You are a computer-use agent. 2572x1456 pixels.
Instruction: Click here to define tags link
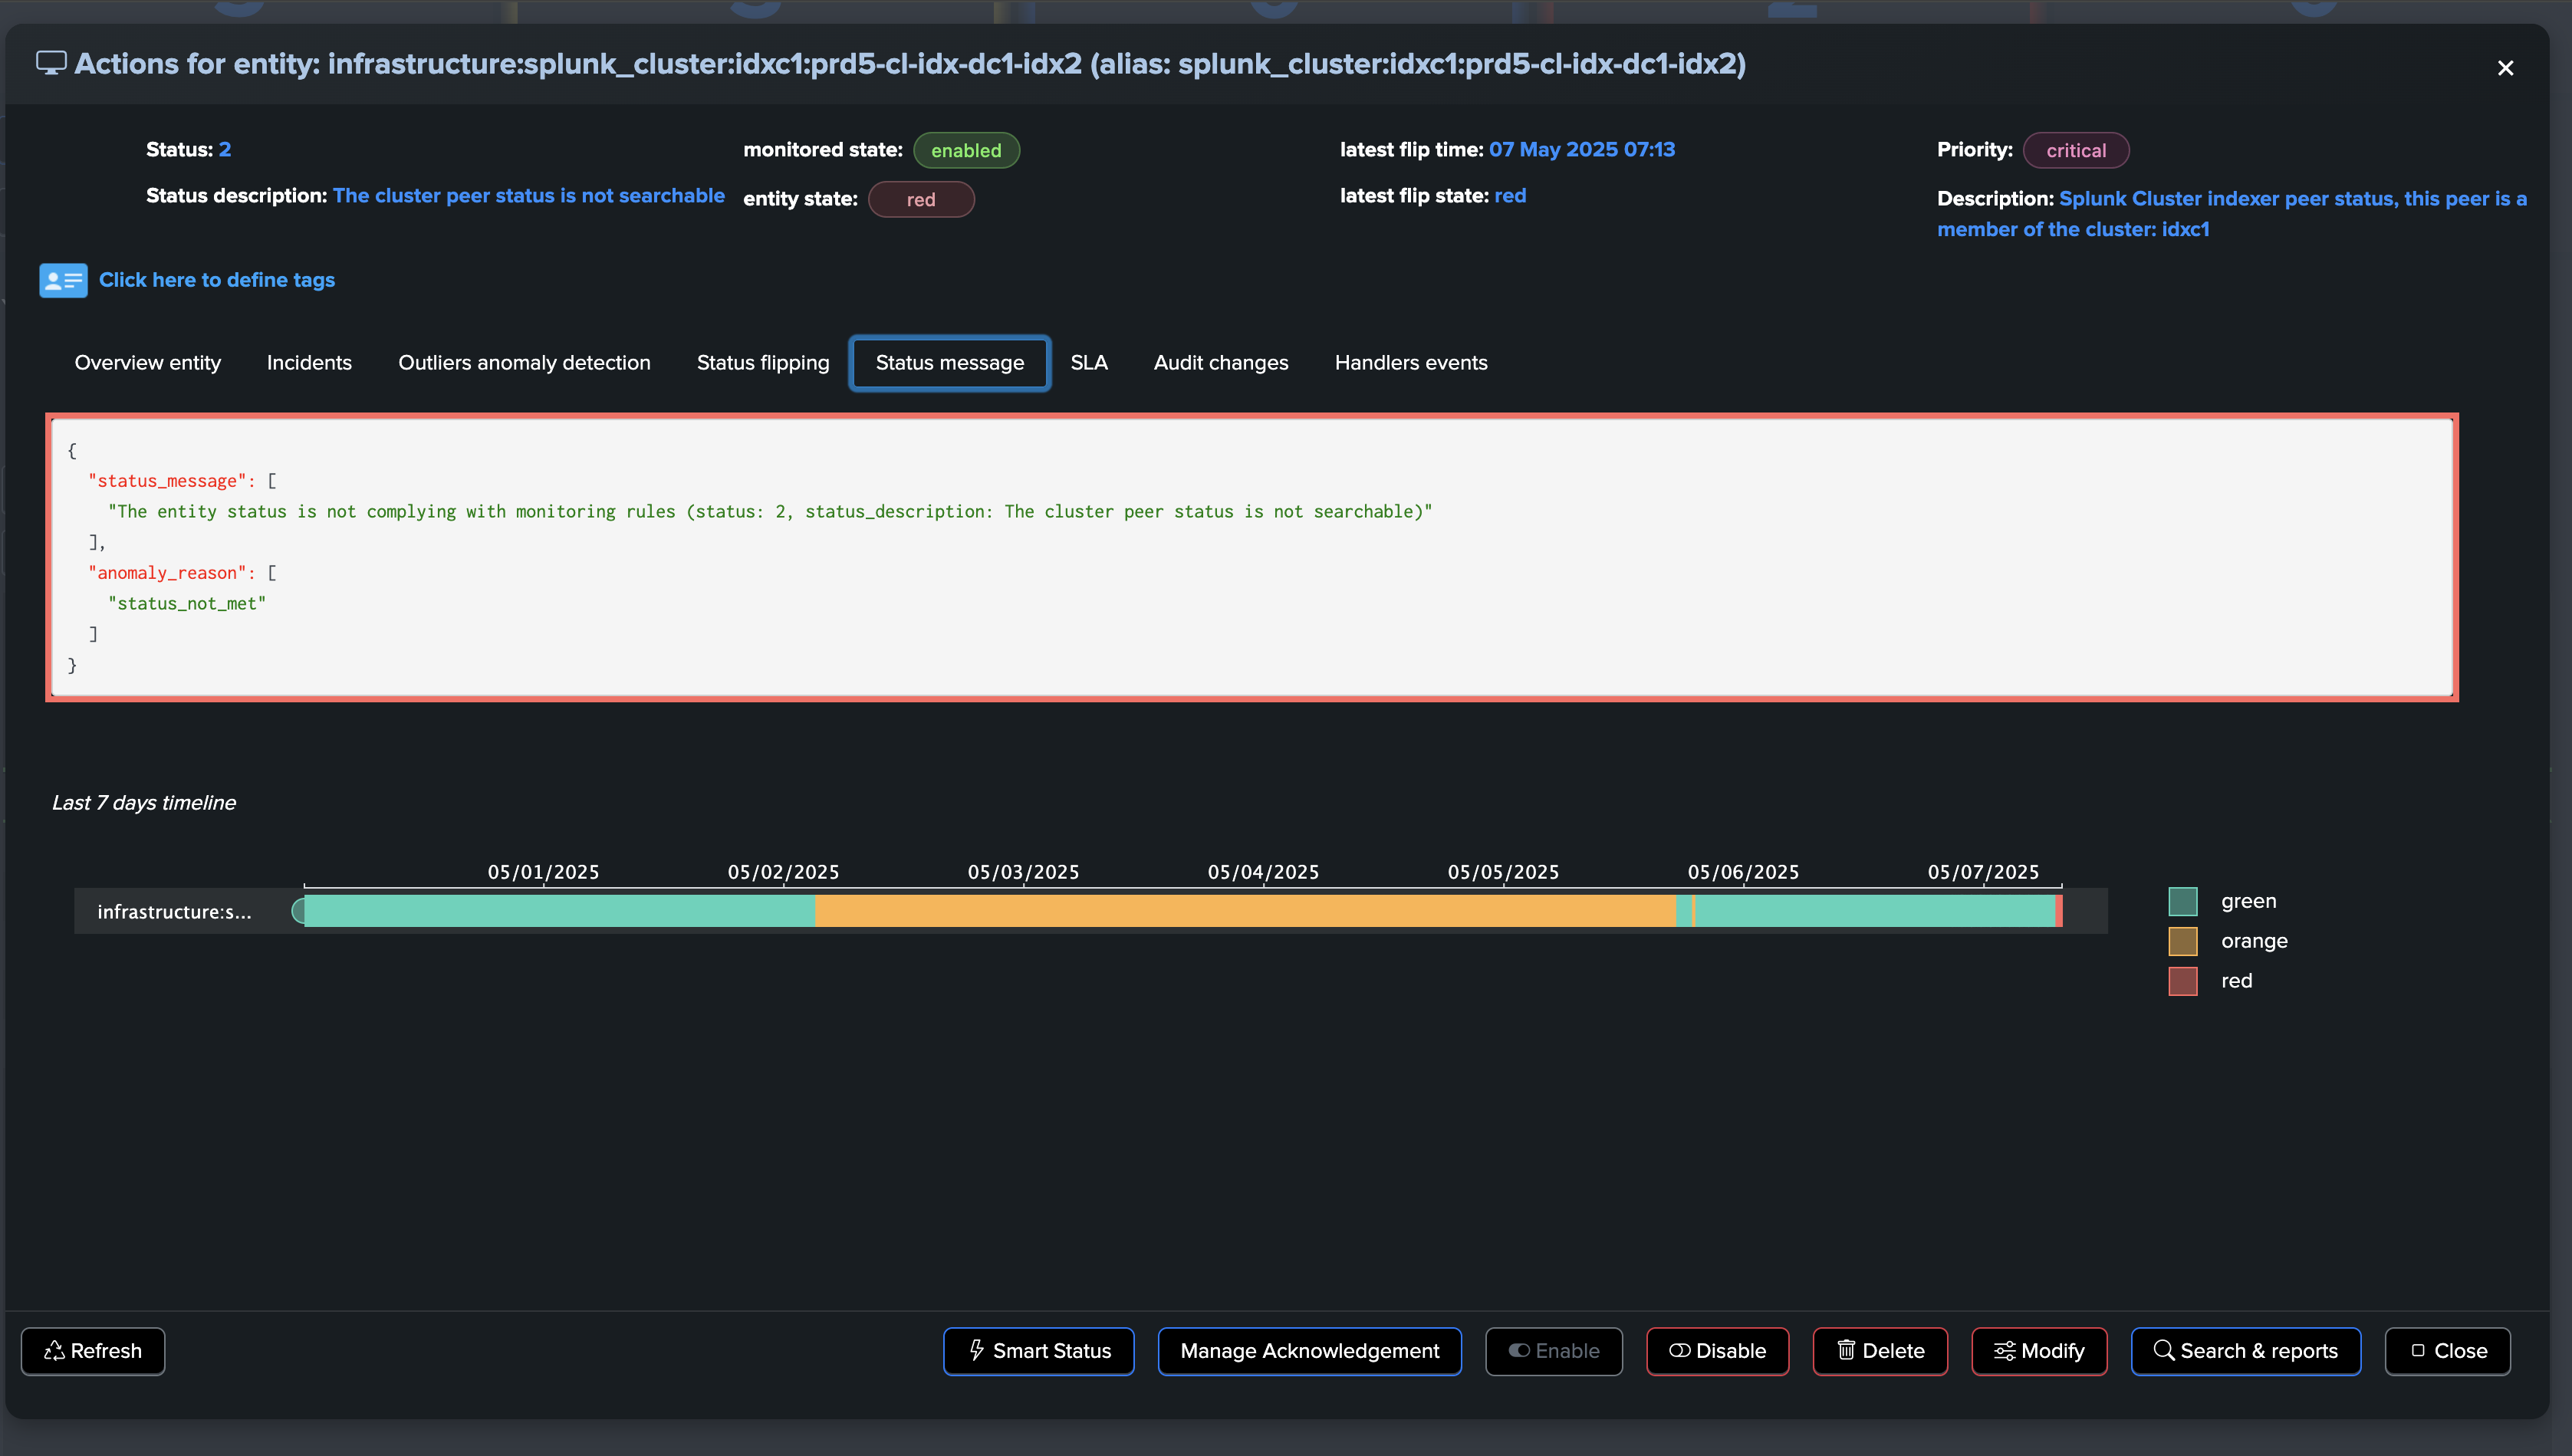pos(217,280)
